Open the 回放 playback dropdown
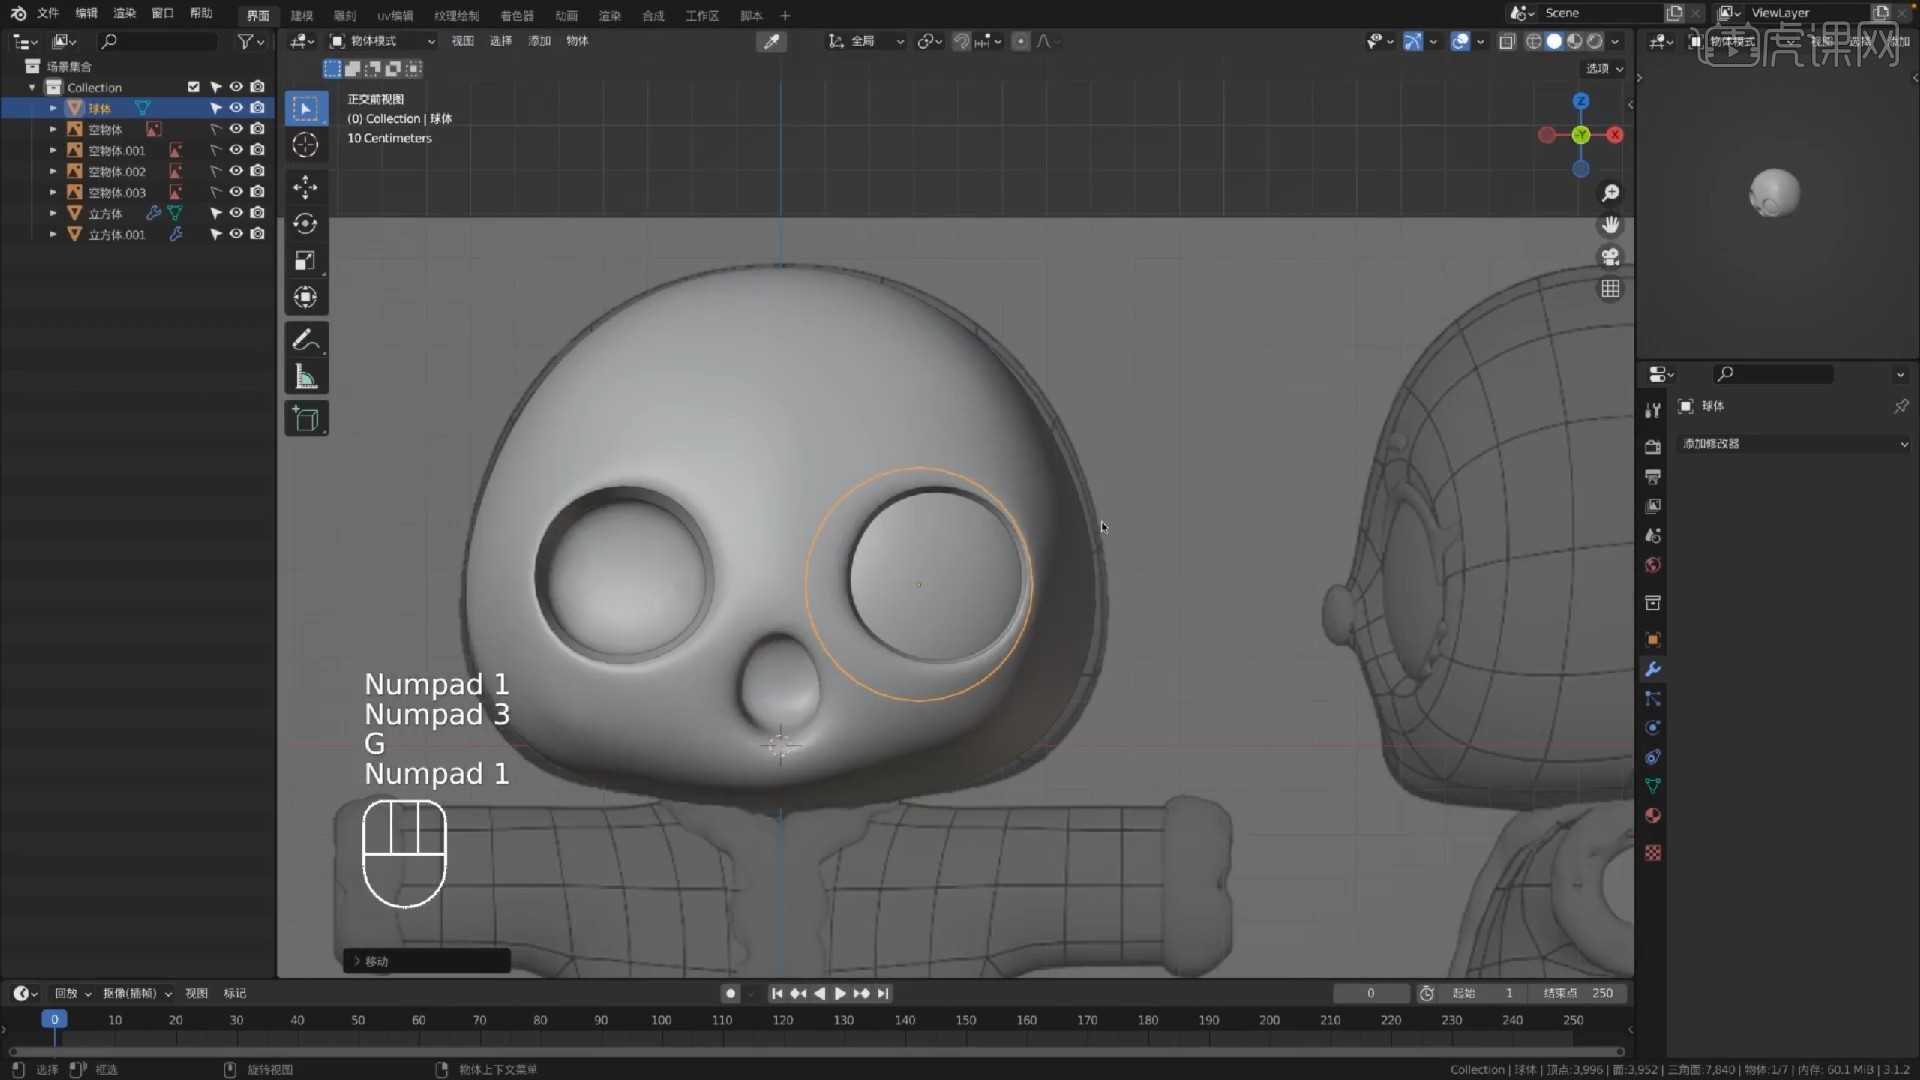 point(72,993)
